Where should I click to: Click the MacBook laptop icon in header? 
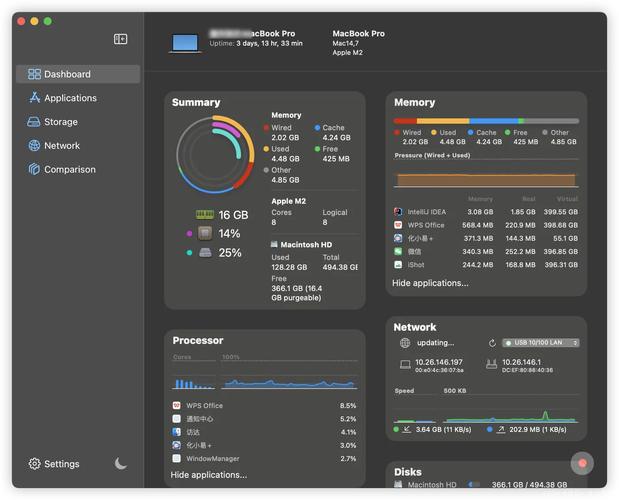click(x=185, y=43)
